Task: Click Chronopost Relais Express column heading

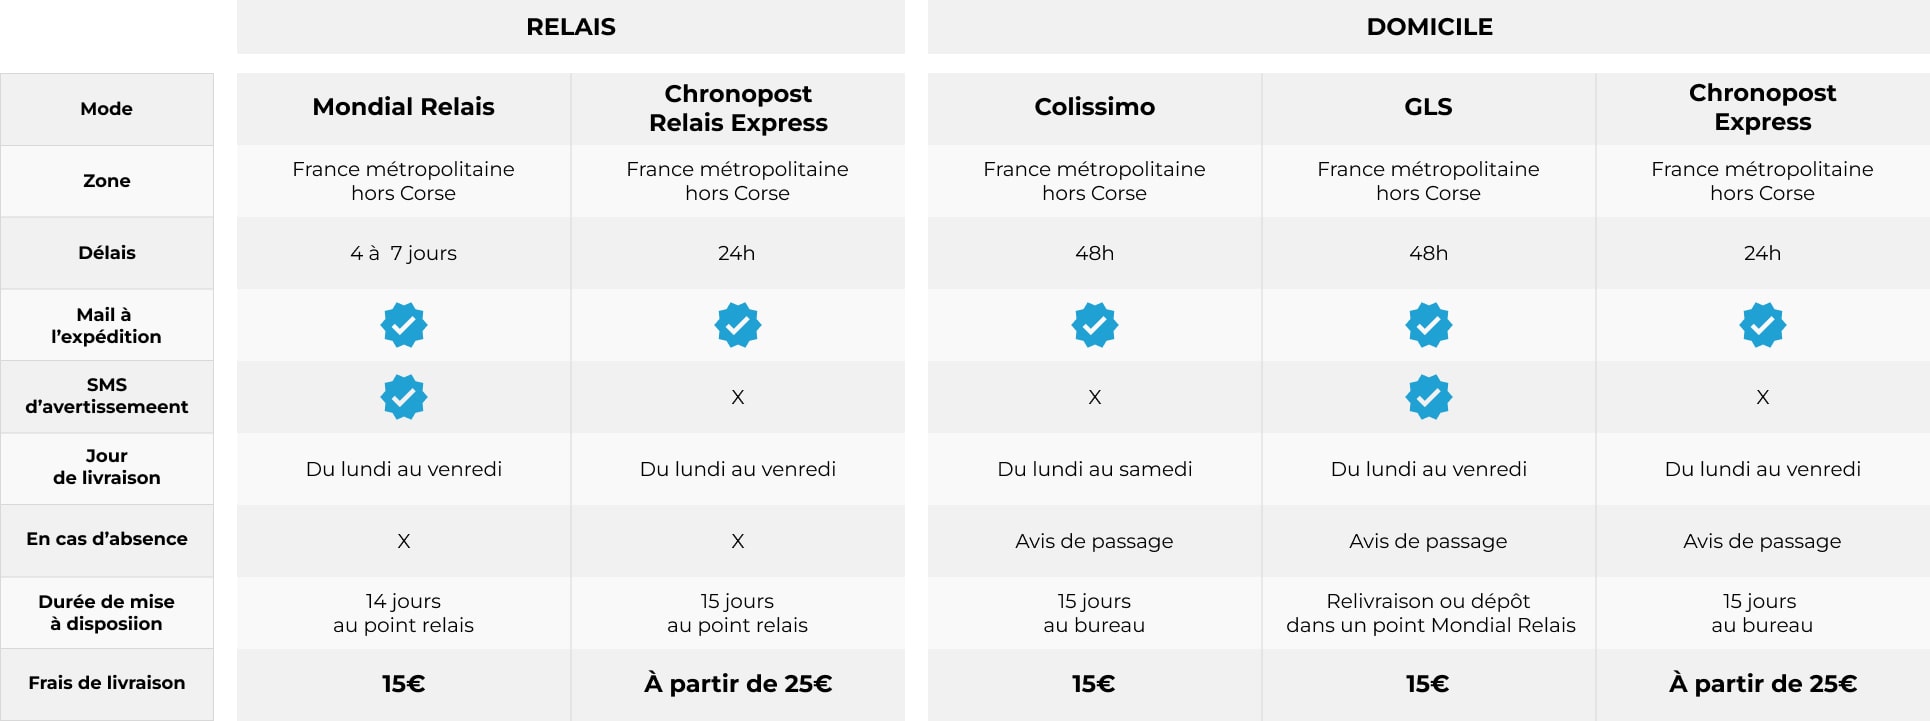Action: 738,108
